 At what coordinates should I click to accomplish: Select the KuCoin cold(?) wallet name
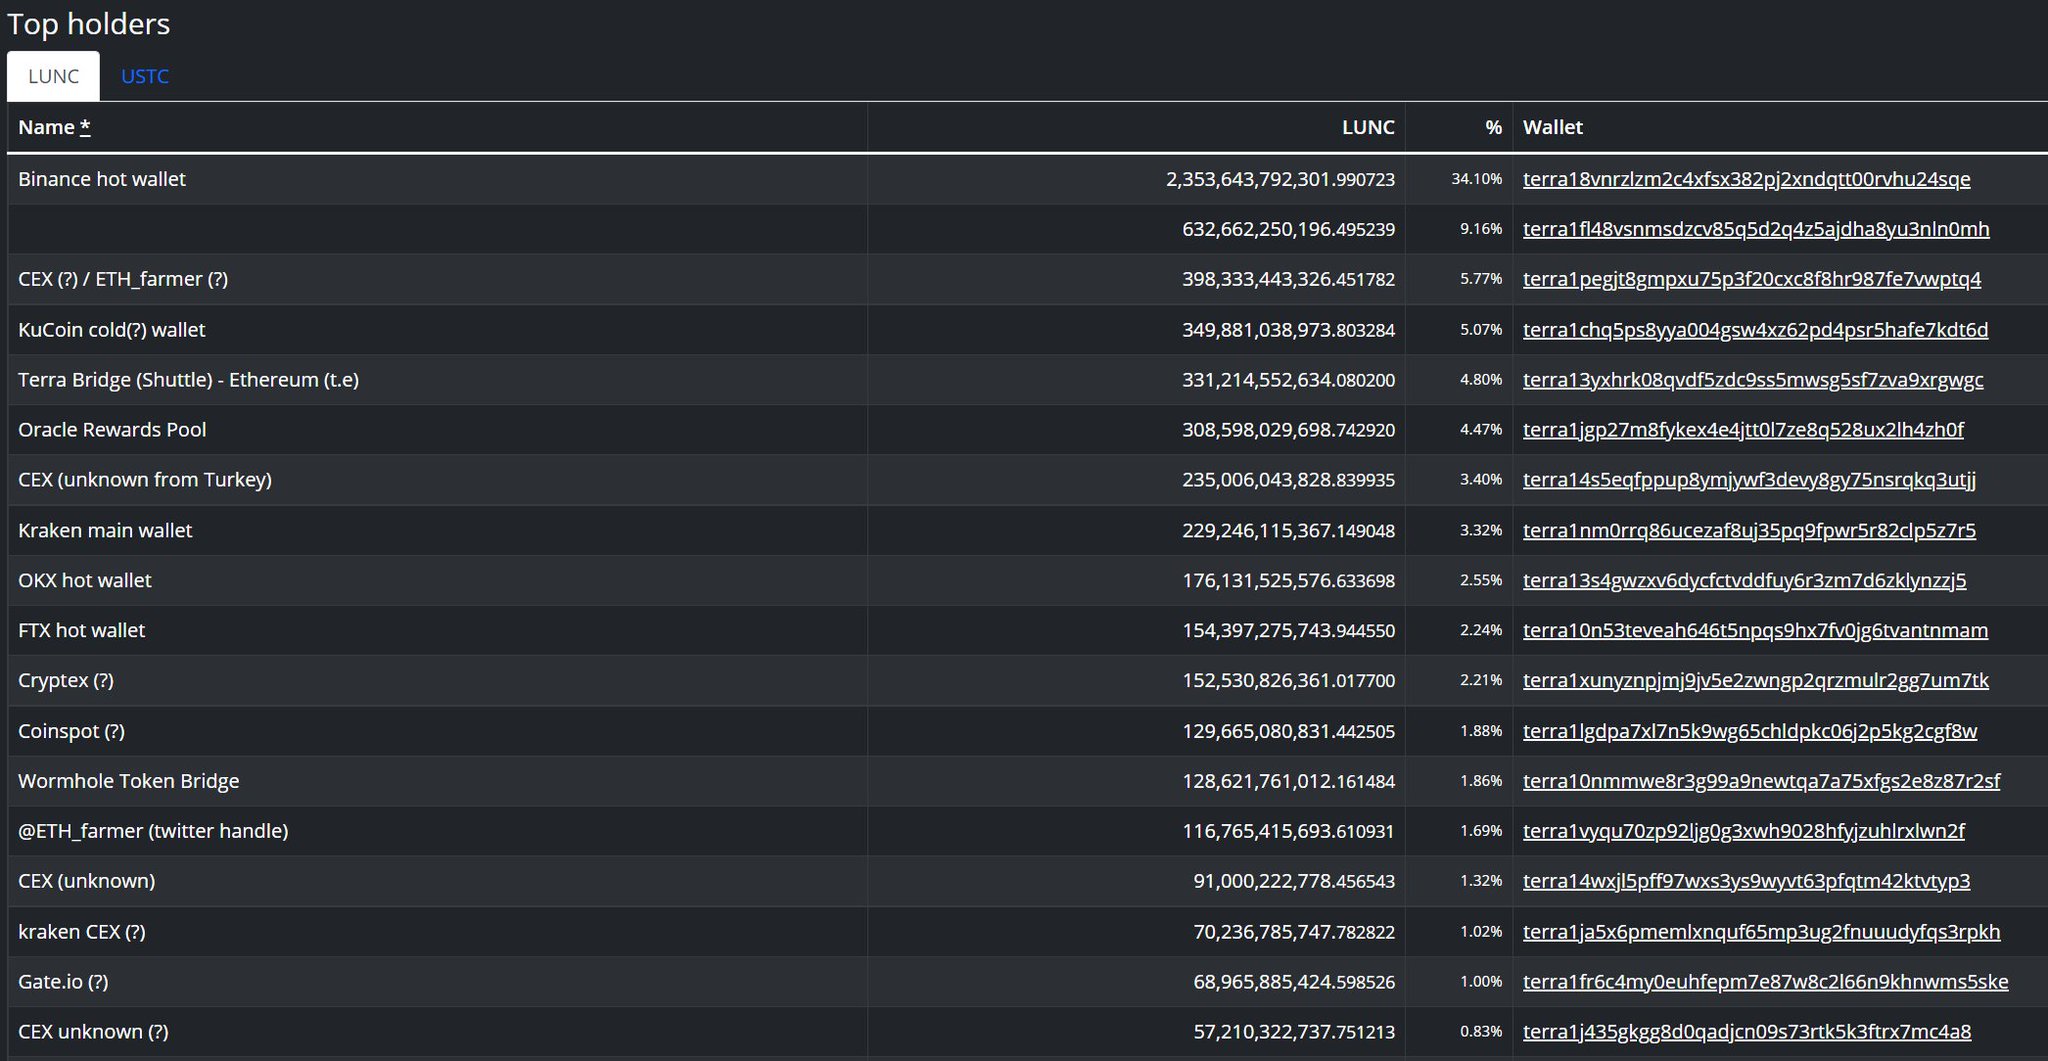111,330
